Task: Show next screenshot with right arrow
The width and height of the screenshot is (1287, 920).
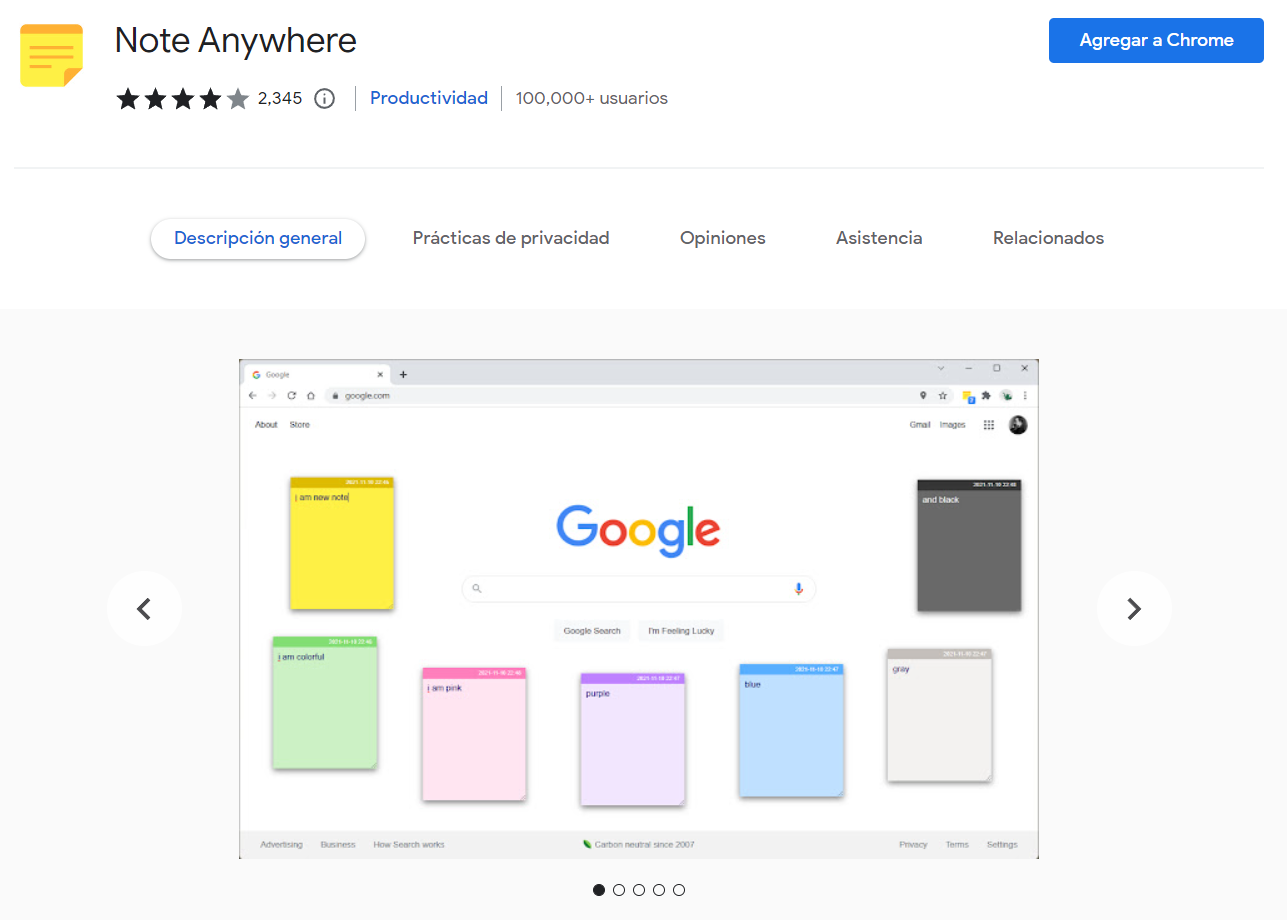Action: coord(1134,608)
